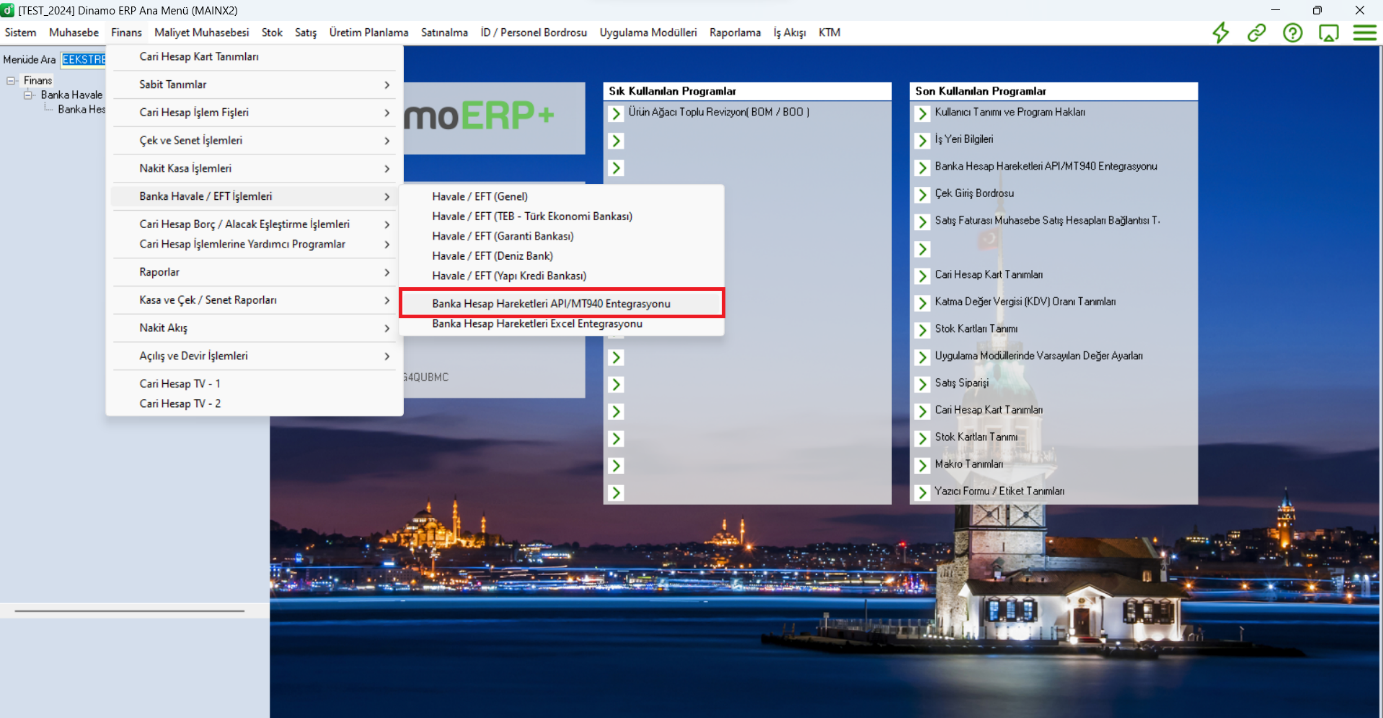The width and height of the screenshot is (1383, 718).
Task: Click the Finans menu in menu bar
Action: click(127, 33)
